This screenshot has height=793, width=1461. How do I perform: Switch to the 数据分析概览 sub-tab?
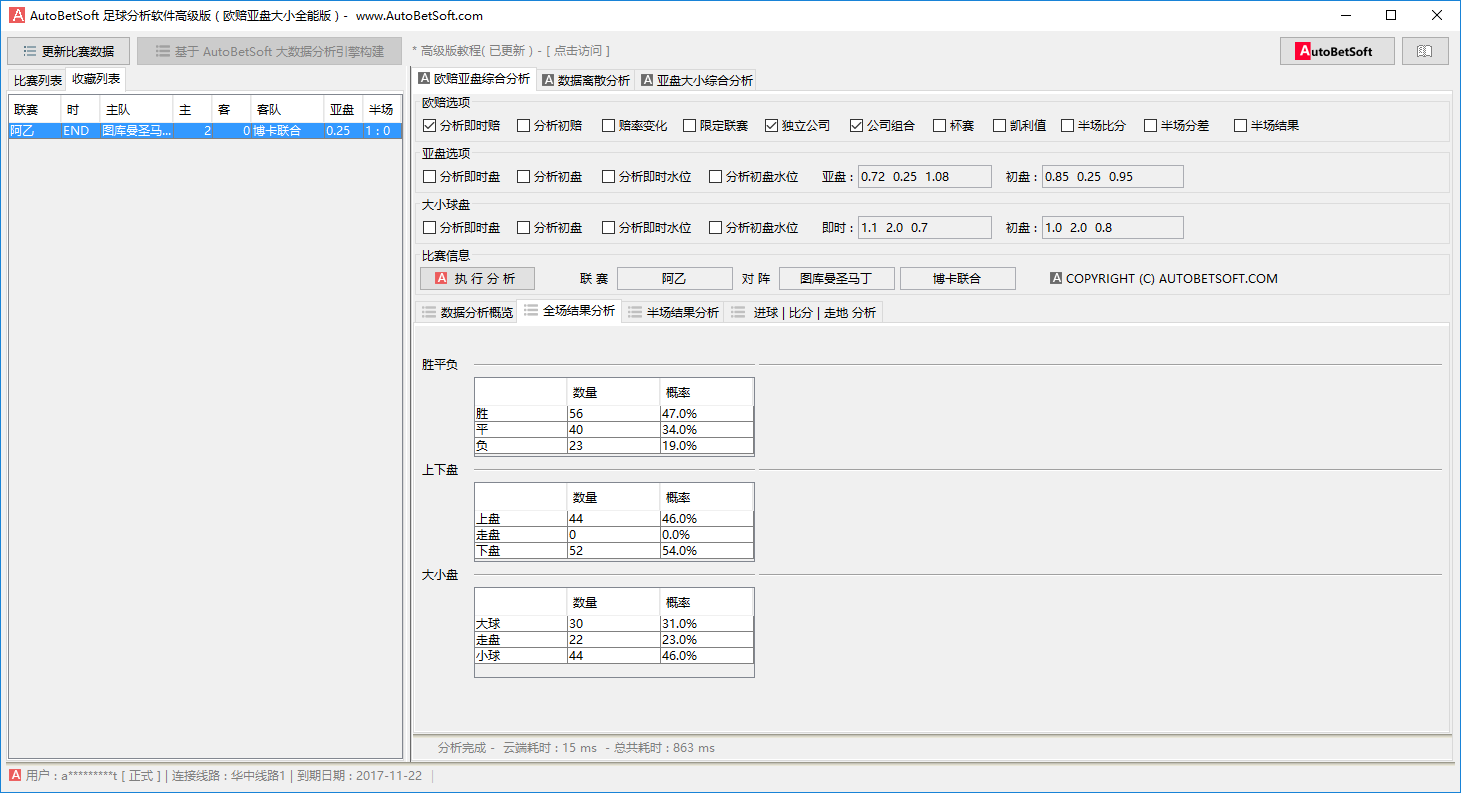coord(467,312)
